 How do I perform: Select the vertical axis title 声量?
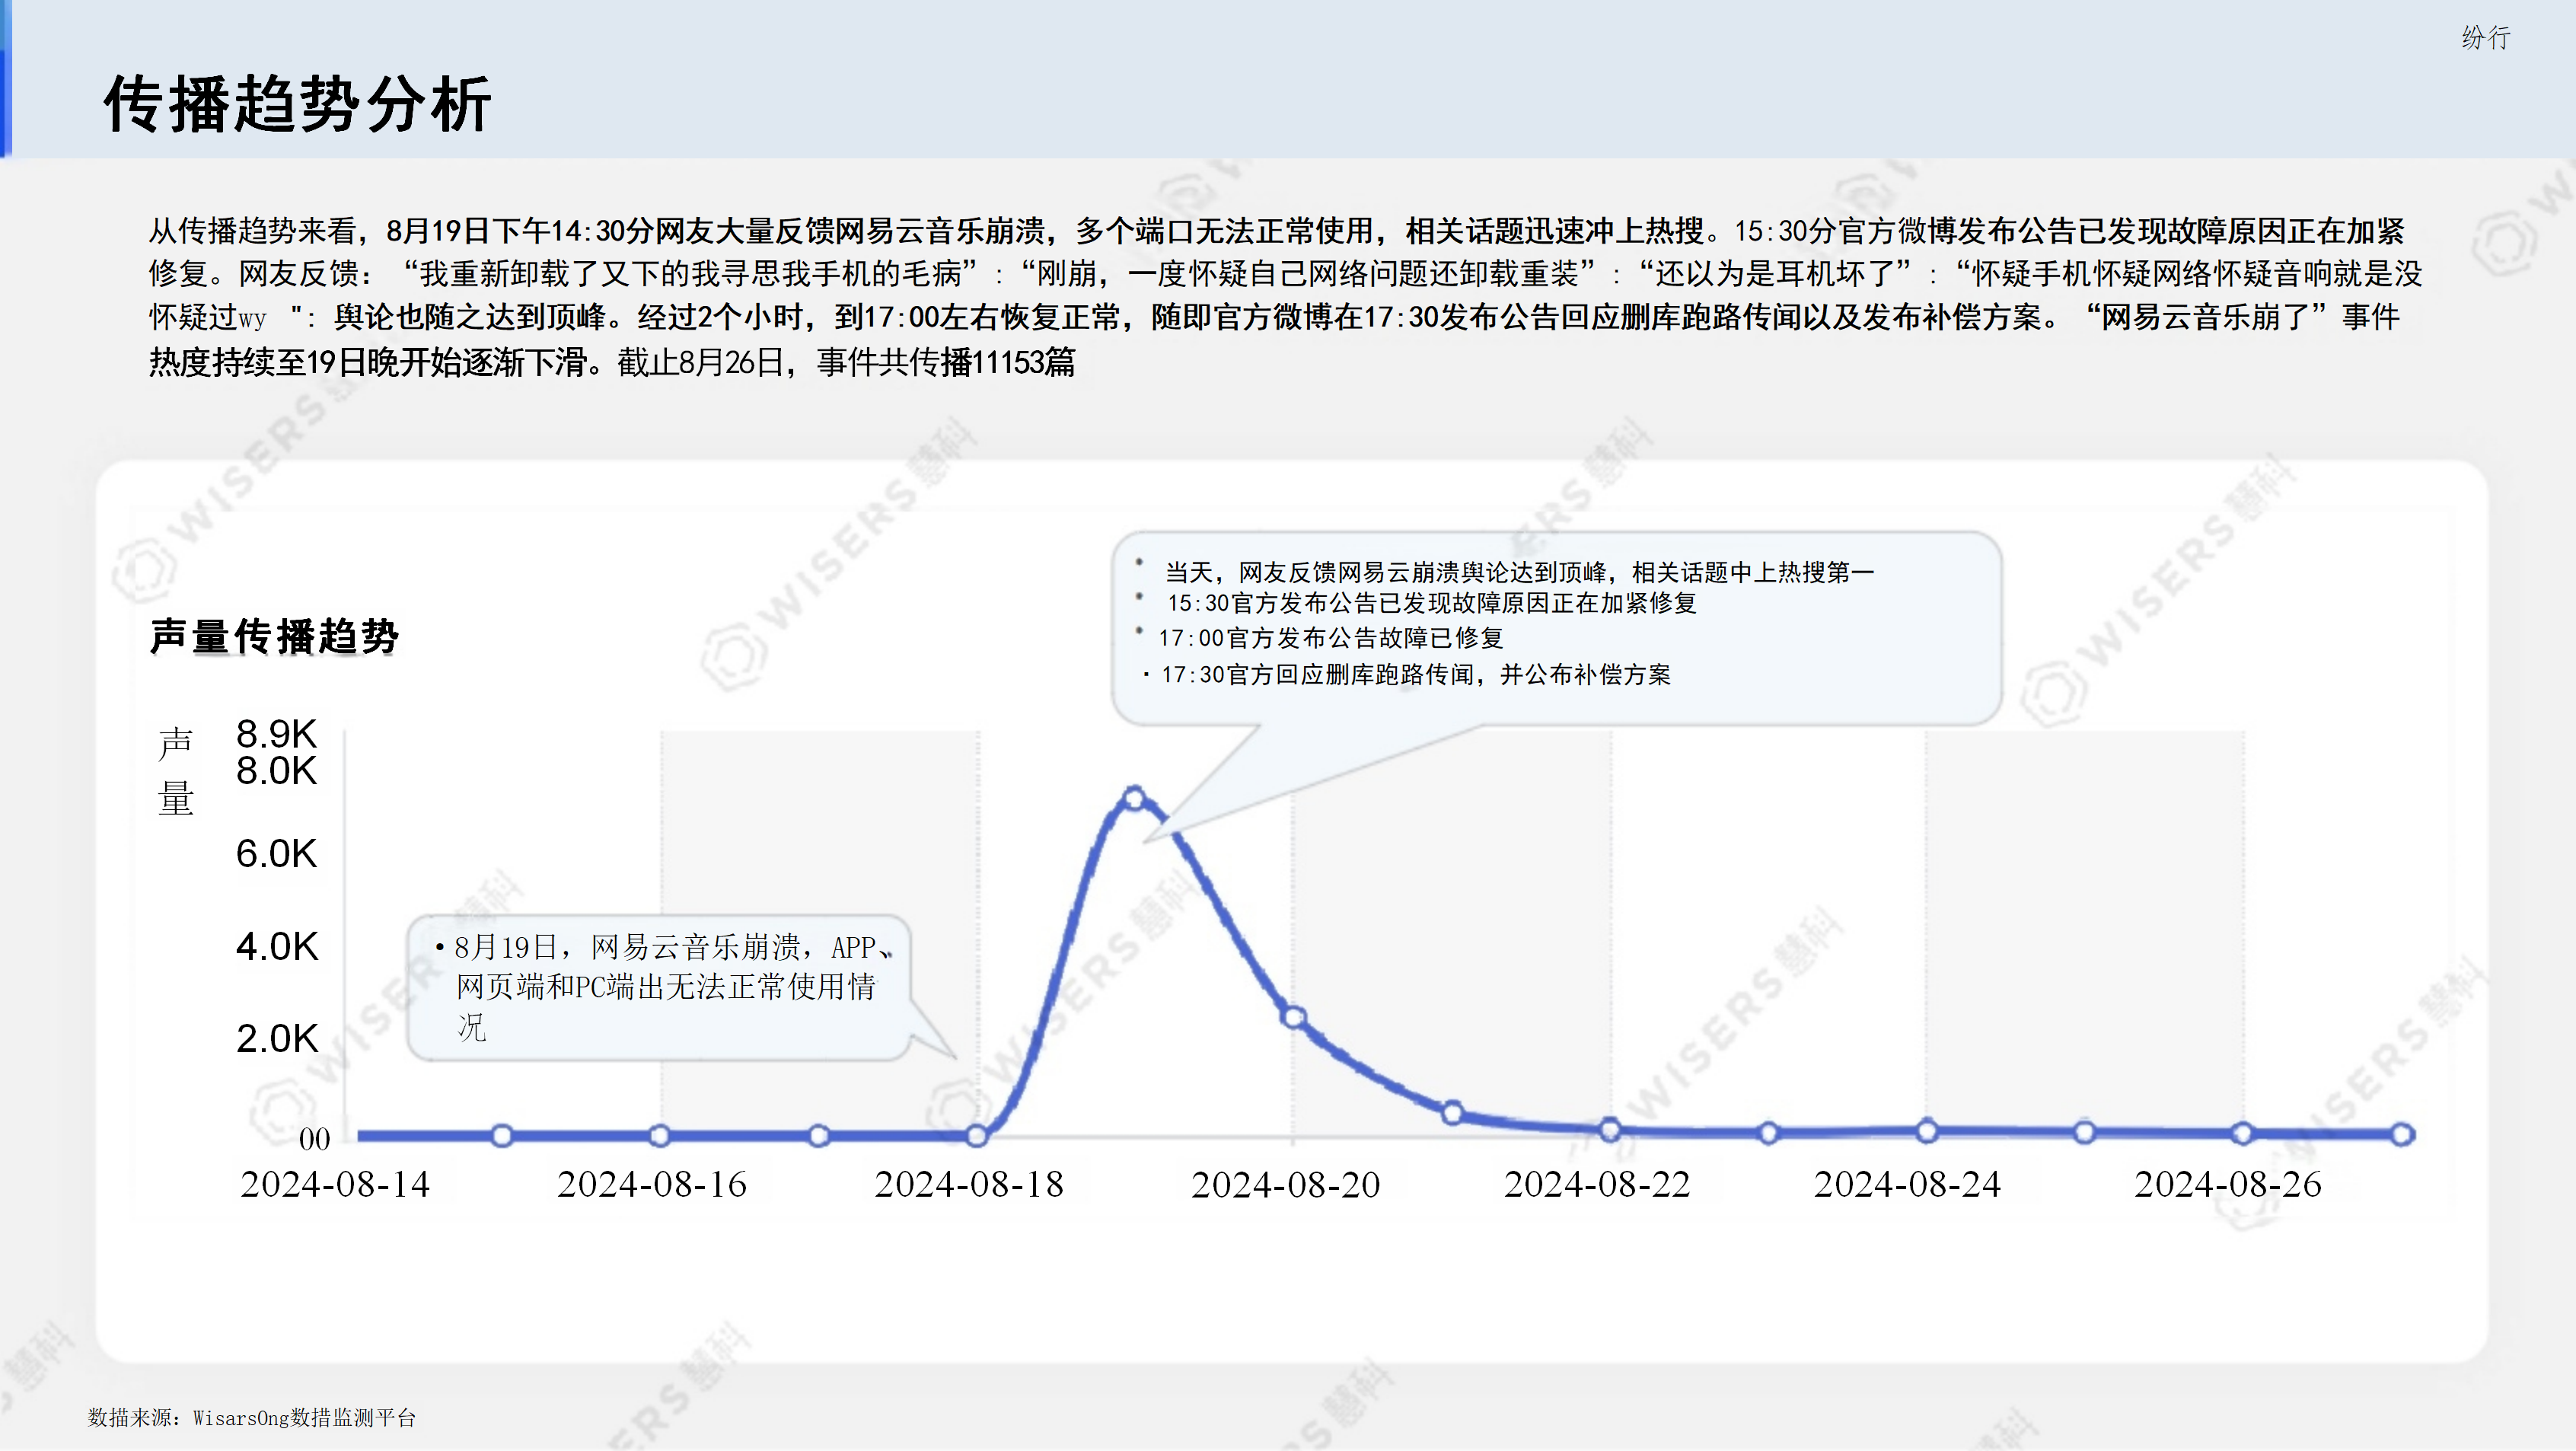click(x=176, y=771)
